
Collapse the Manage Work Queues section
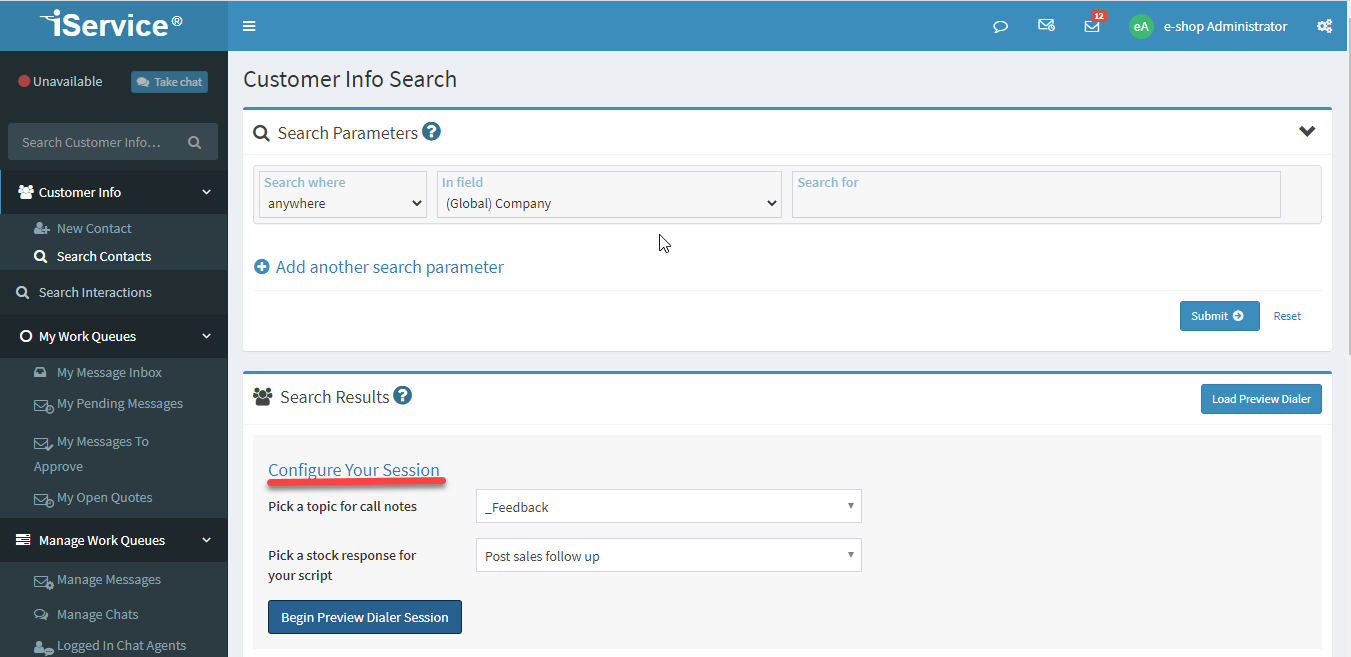(114, 540)
